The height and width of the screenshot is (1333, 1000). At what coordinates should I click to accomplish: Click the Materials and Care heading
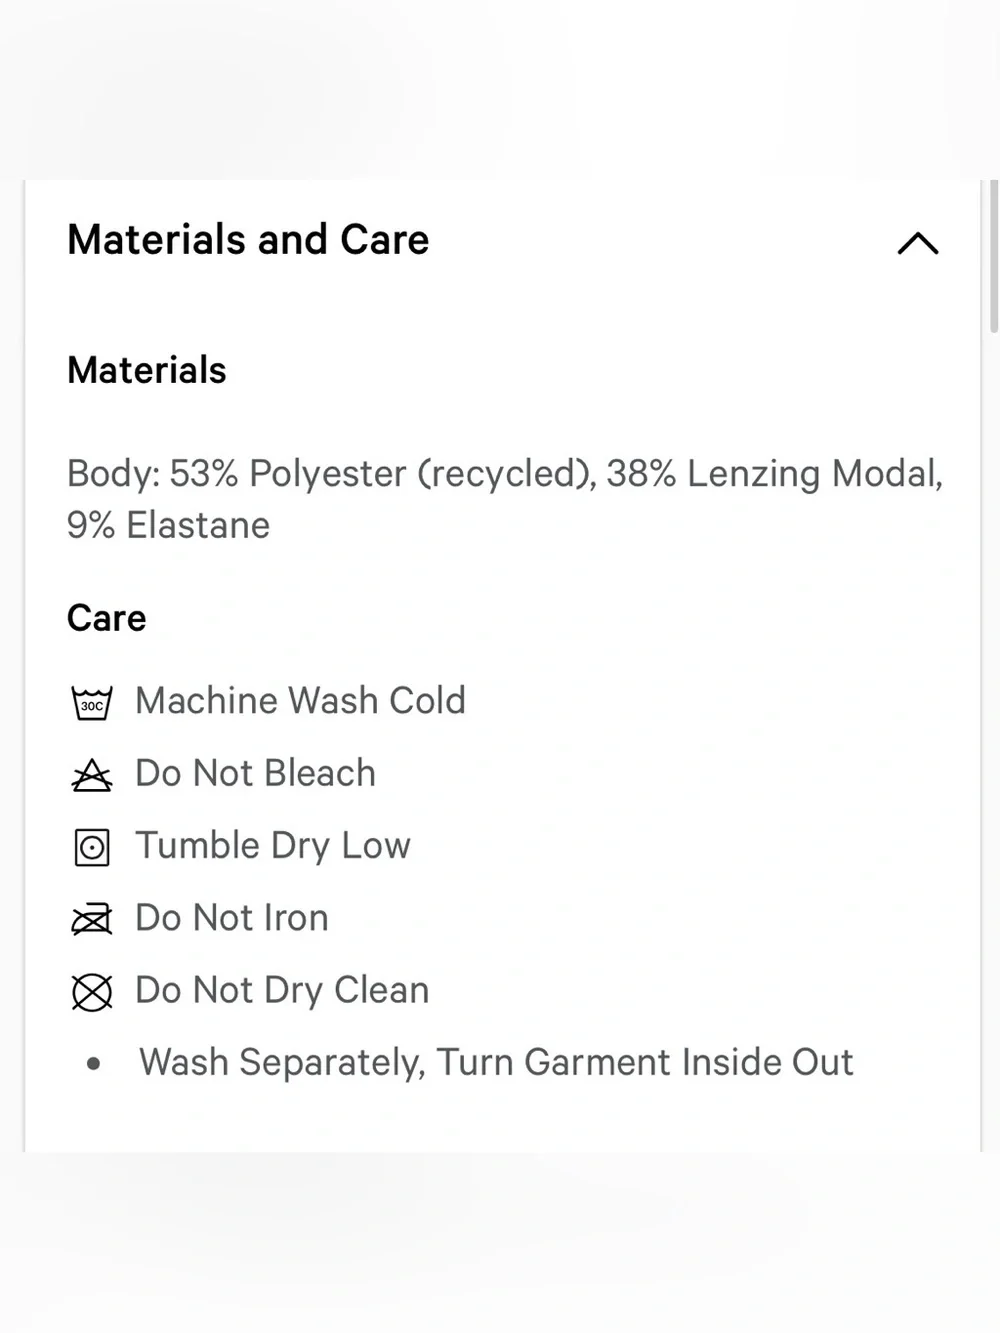coord(248,240)
